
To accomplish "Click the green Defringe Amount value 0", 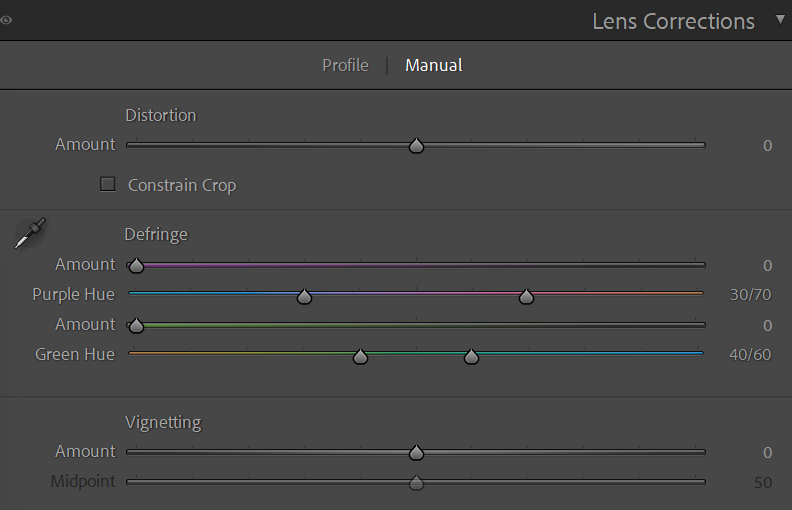I will (x=767, y=326).
